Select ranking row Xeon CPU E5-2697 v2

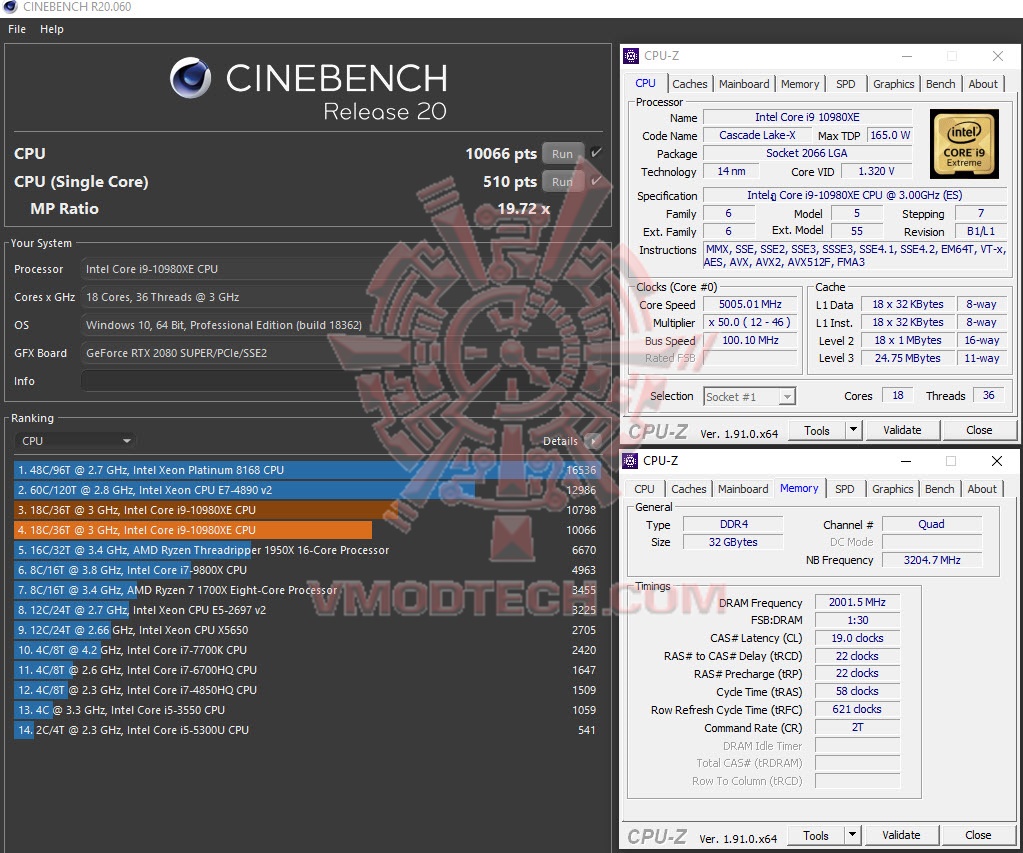307,610
